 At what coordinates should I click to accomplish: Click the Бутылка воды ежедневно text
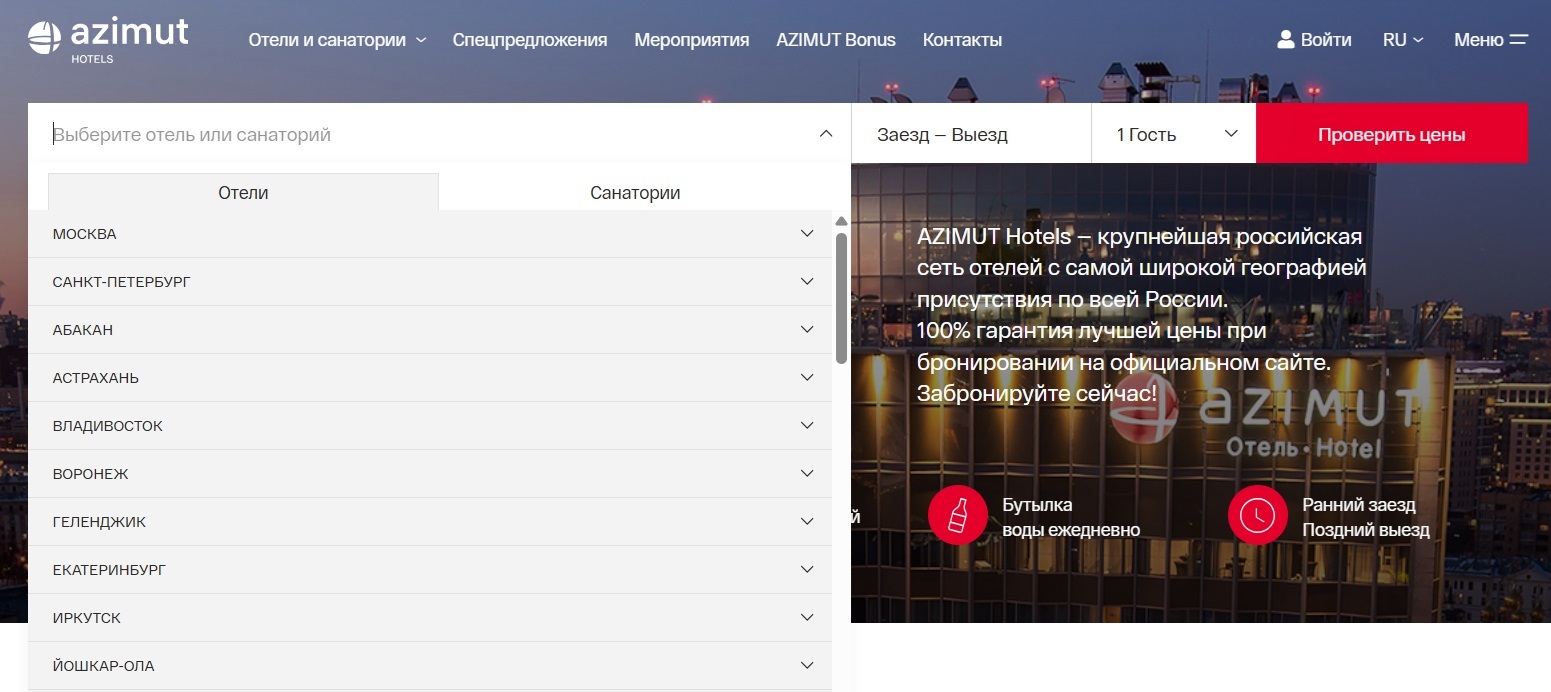pos(1071,517)
